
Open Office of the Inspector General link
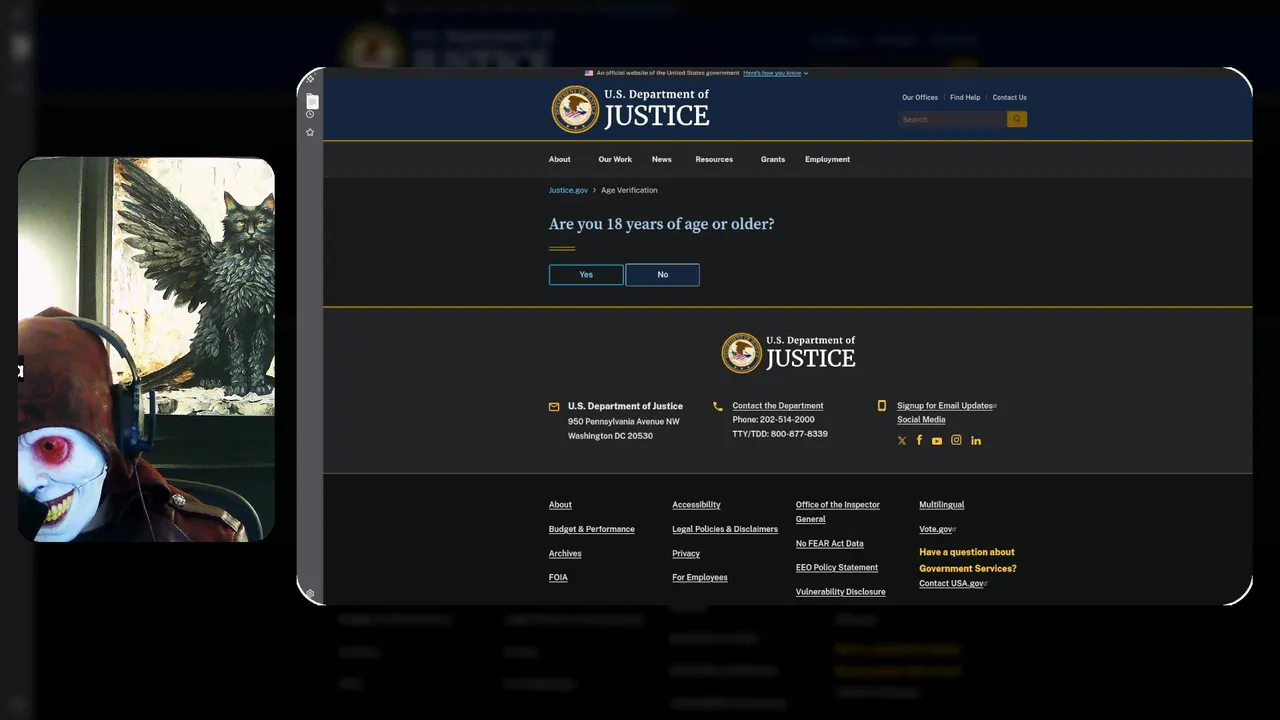[x=838, y=512]
